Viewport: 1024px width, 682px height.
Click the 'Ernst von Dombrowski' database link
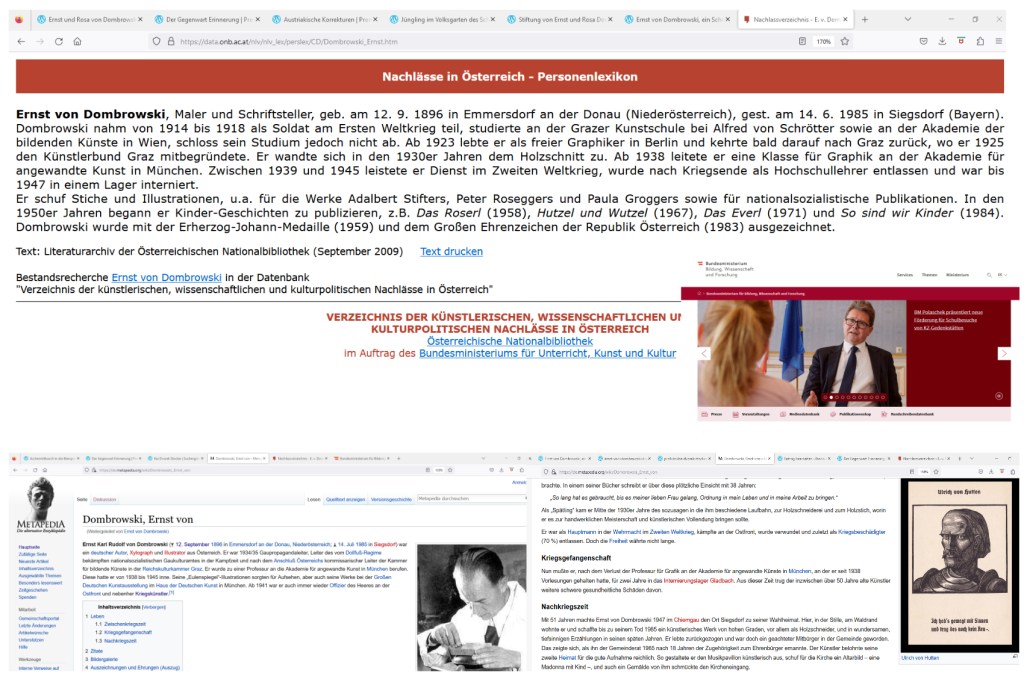(x=168, y=276)
